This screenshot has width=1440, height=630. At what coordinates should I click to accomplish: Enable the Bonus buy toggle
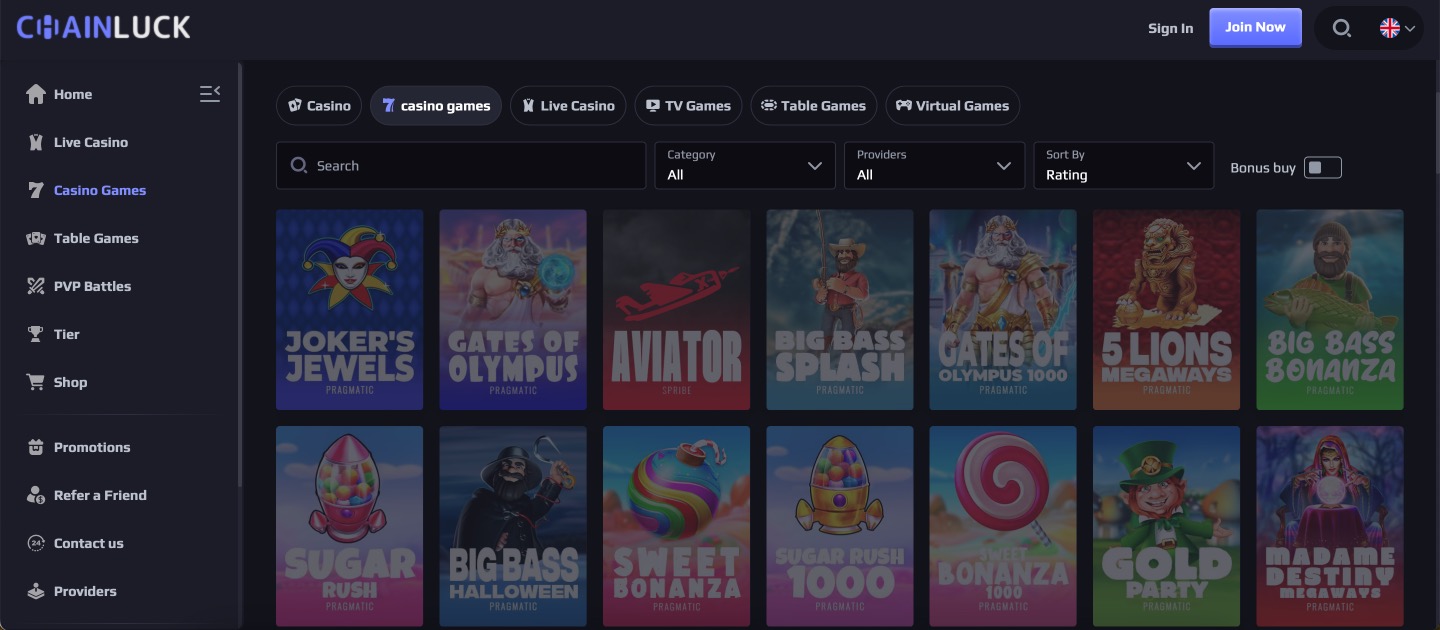point(1323,168)
